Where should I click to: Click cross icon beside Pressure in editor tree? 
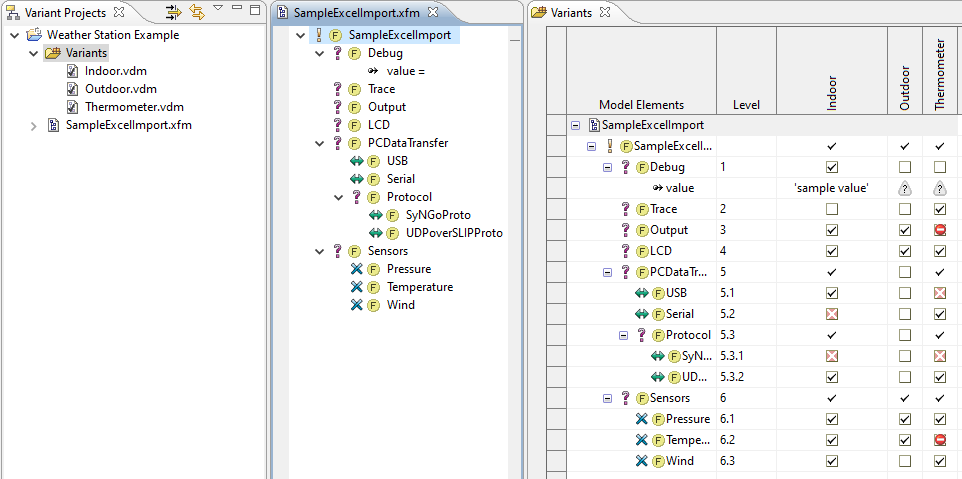[x=357, y=269]
